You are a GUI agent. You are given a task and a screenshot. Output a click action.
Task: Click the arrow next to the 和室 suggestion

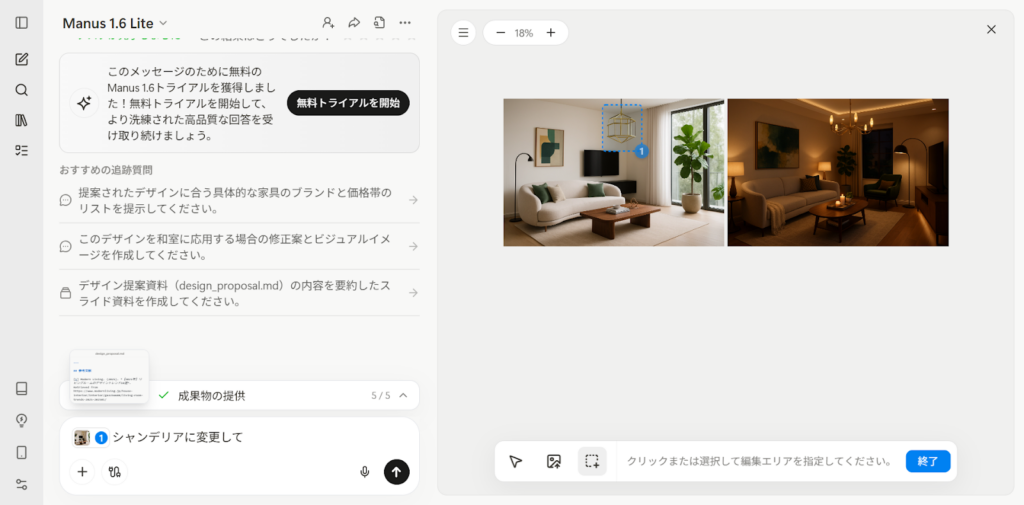pyautogui.click(x=413, y=246)
